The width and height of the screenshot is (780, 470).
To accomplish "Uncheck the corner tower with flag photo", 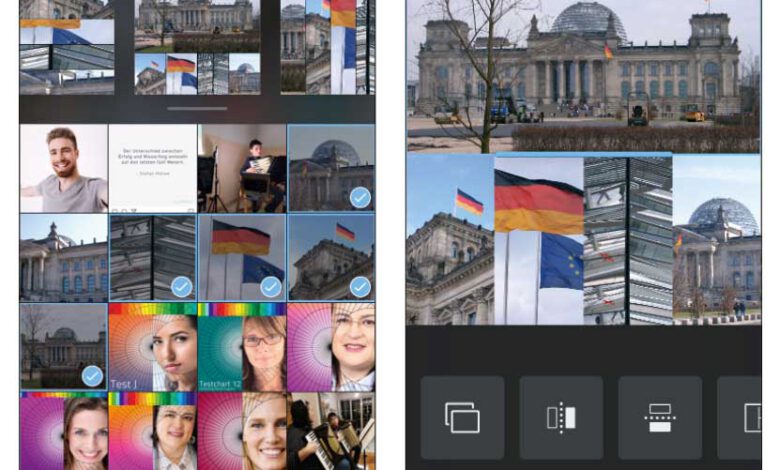I will tap(360, 287).
